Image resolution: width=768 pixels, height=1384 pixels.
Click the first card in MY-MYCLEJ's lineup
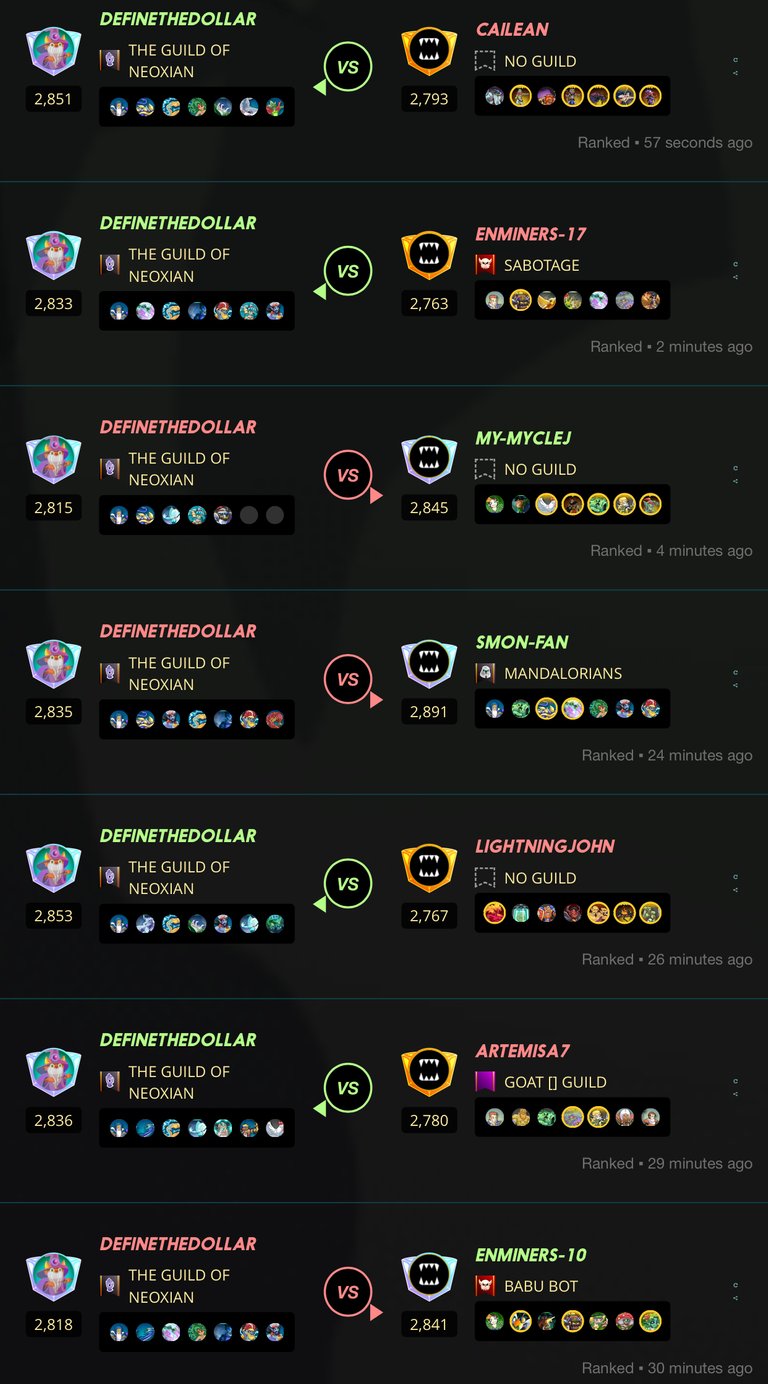[x=494, y=505]
